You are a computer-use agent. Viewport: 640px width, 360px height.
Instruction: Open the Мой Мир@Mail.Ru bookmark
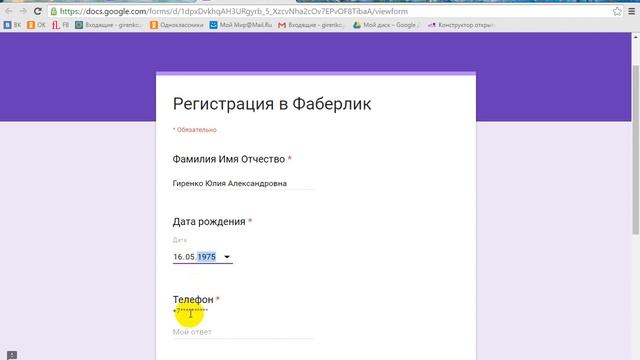[241, 25]
